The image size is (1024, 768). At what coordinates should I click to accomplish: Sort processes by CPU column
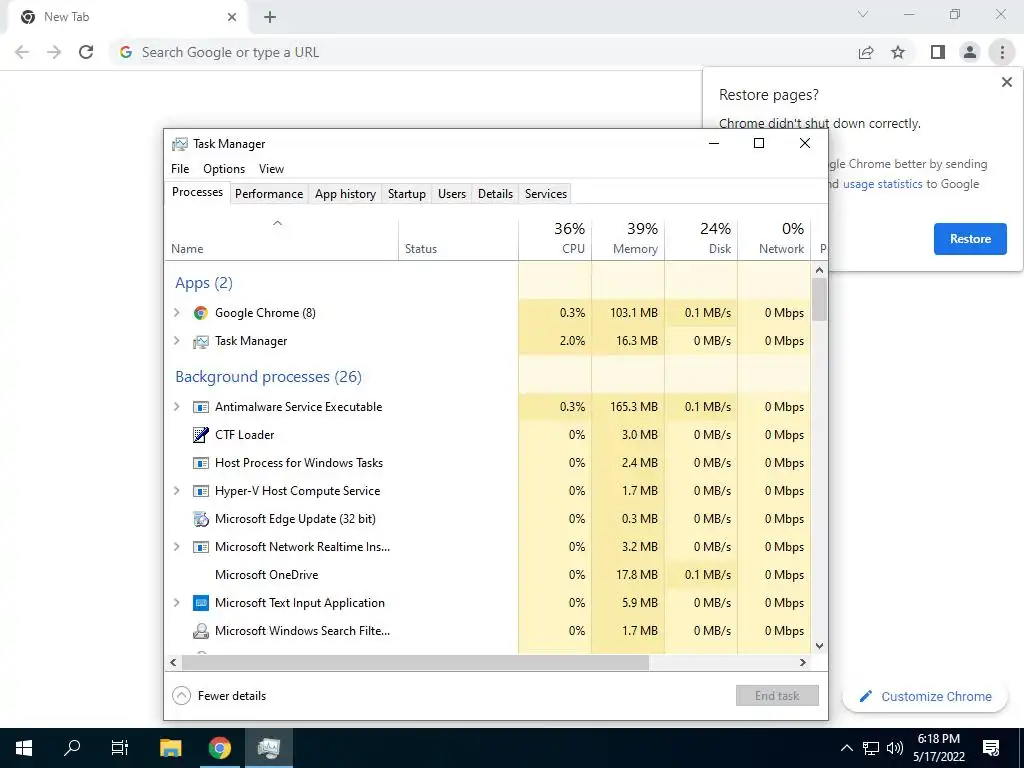(555, 239)
